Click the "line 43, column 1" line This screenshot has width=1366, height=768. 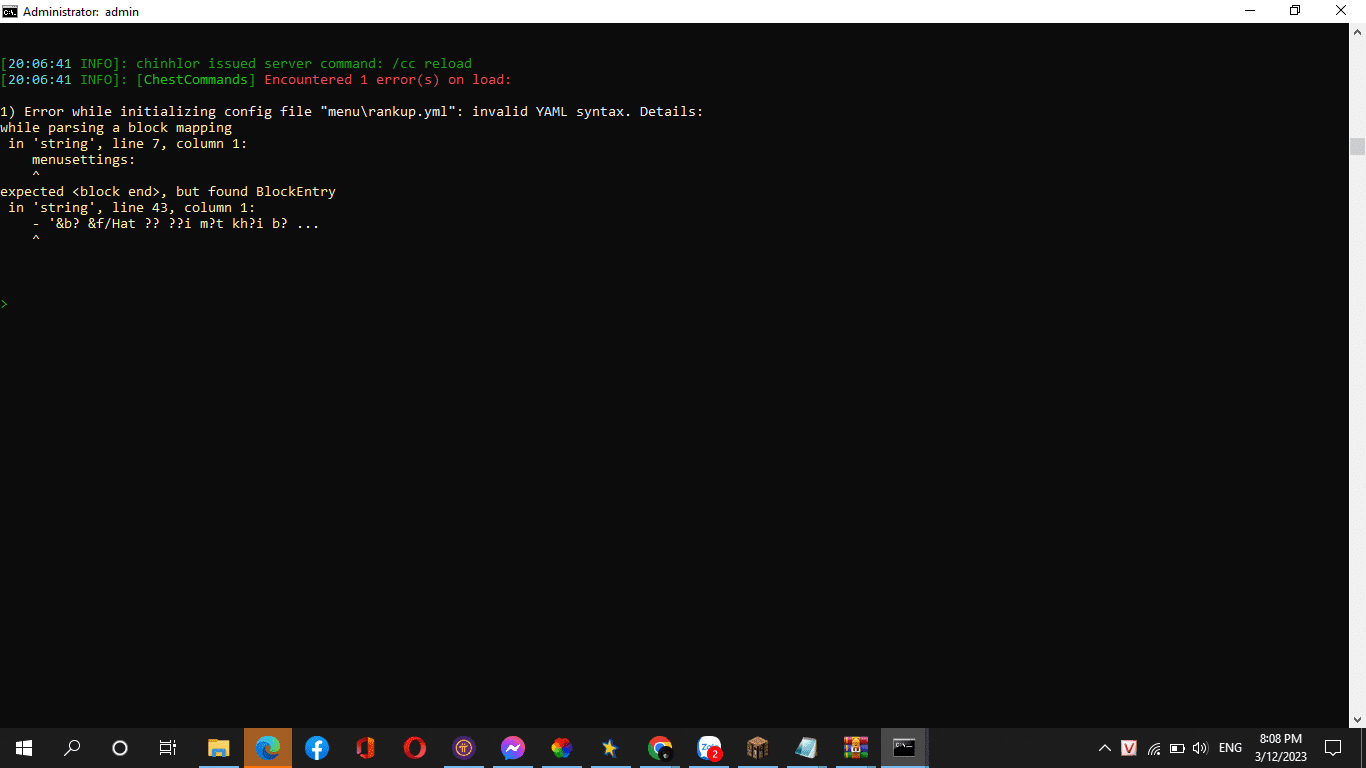click(132, 208)
